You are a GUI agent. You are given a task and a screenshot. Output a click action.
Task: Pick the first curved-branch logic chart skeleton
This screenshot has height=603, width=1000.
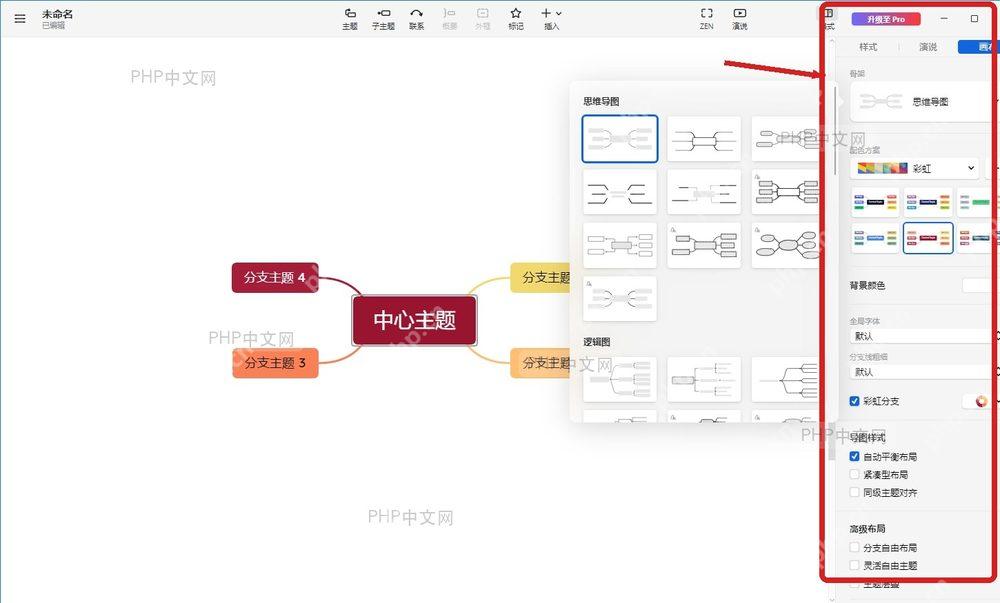coord(619,379)
